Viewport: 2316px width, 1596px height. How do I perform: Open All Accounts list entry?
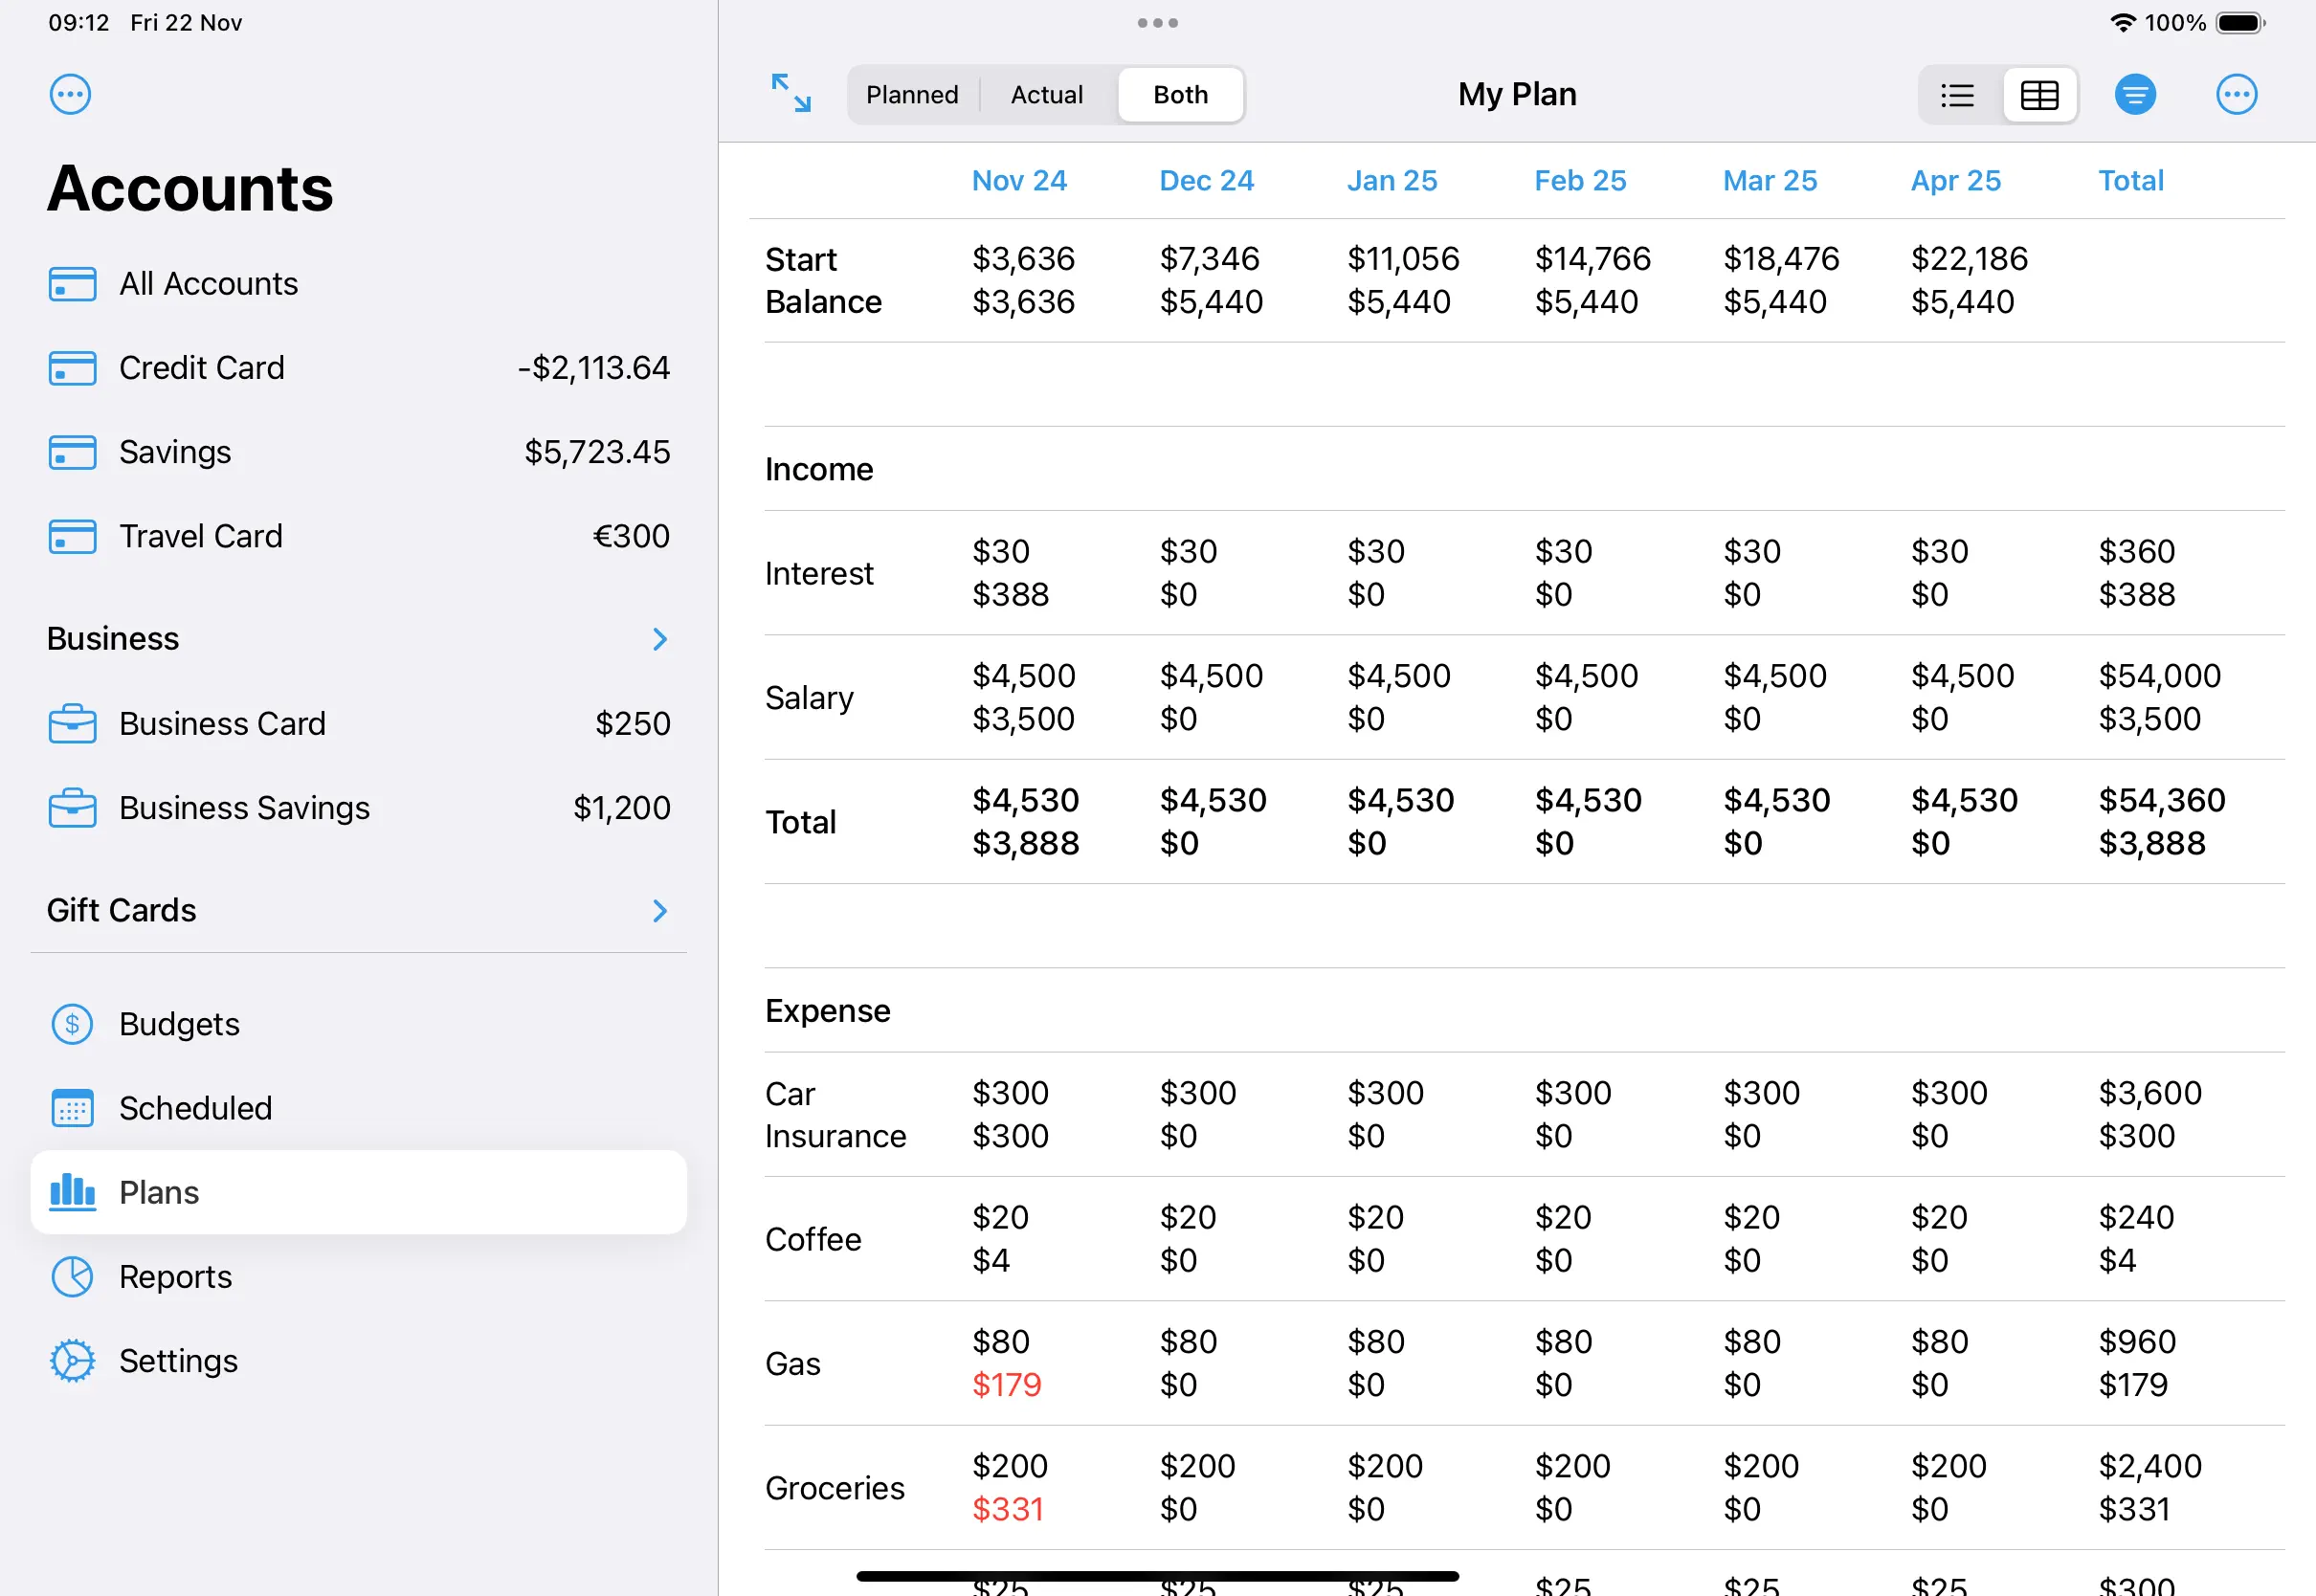coord(208,284)
